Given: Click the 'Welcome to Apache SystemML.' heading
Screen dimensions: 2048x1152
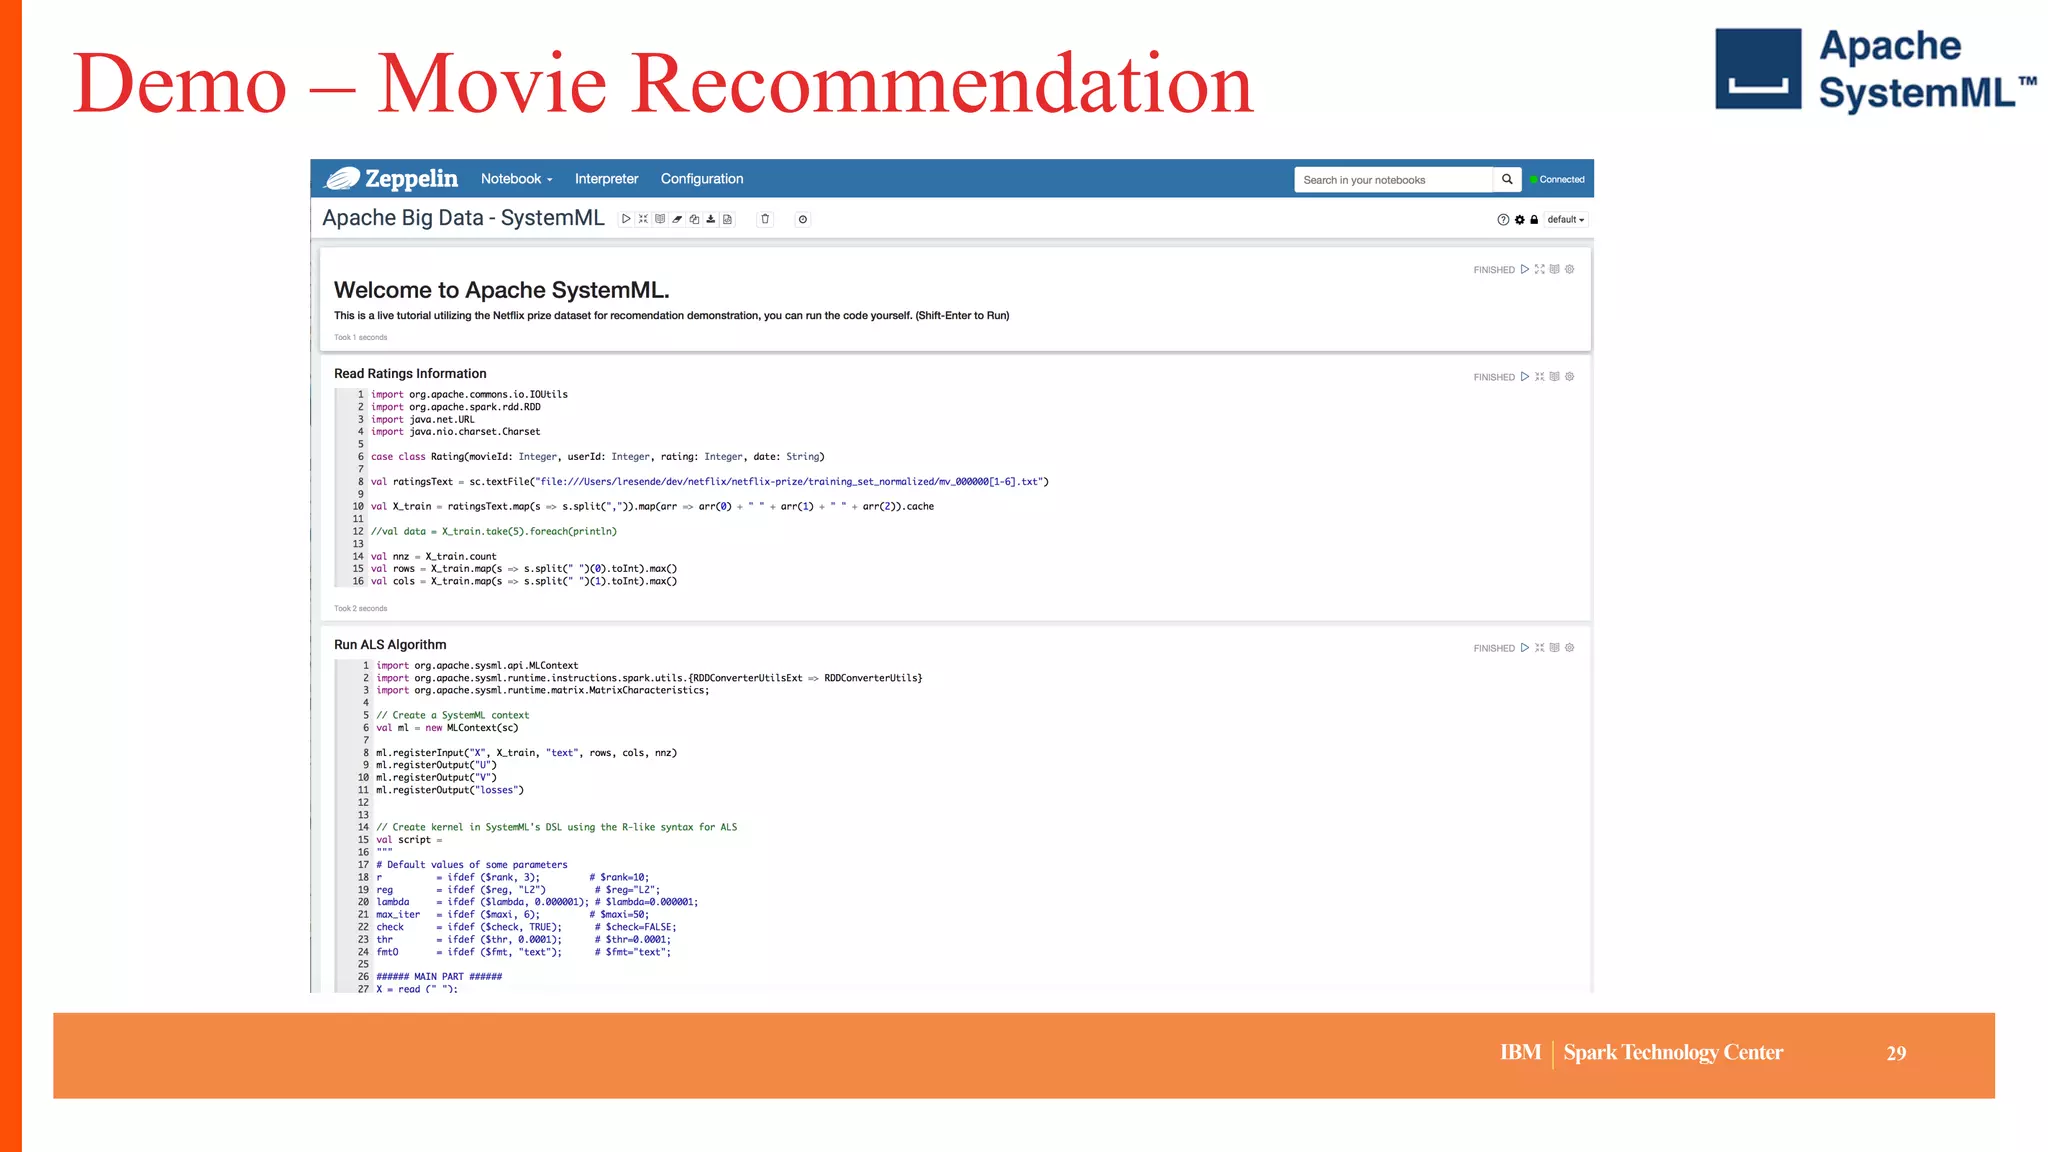Looking at the screenshot, I should tap(501, 290).
